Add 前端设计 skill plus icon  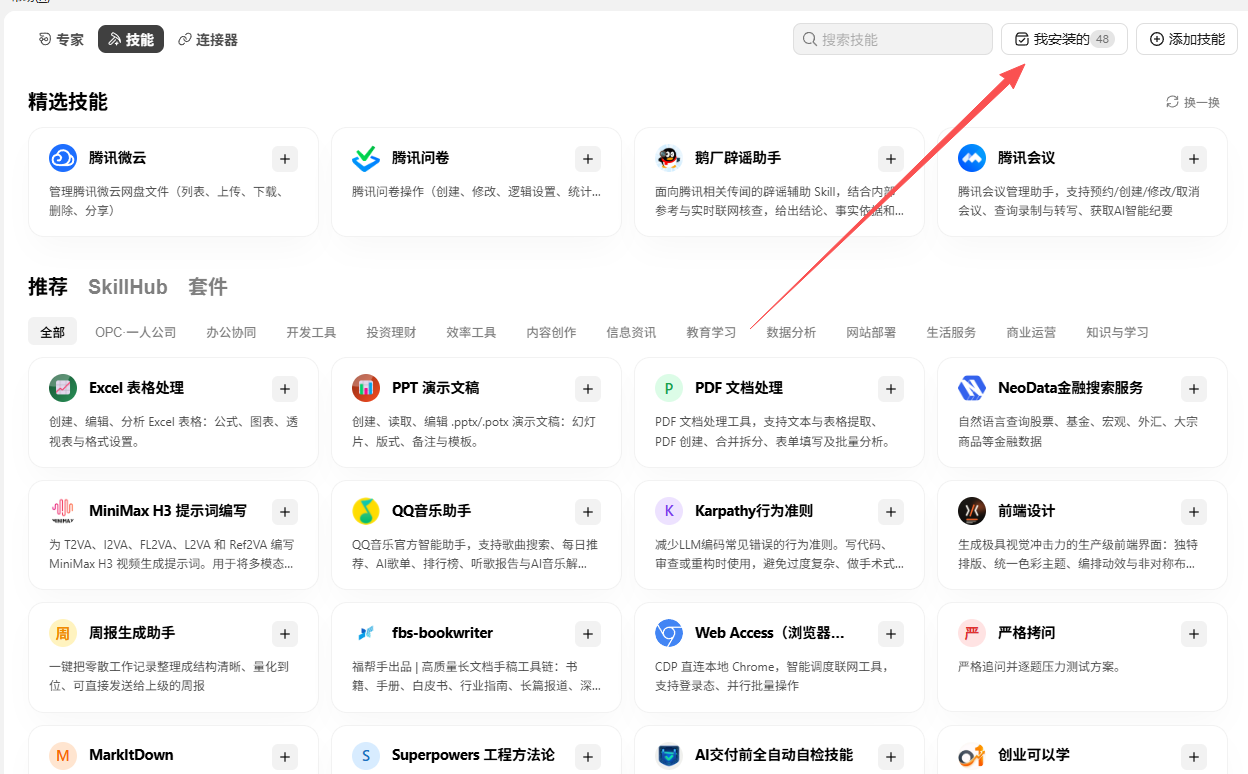tap(1194, 511)
